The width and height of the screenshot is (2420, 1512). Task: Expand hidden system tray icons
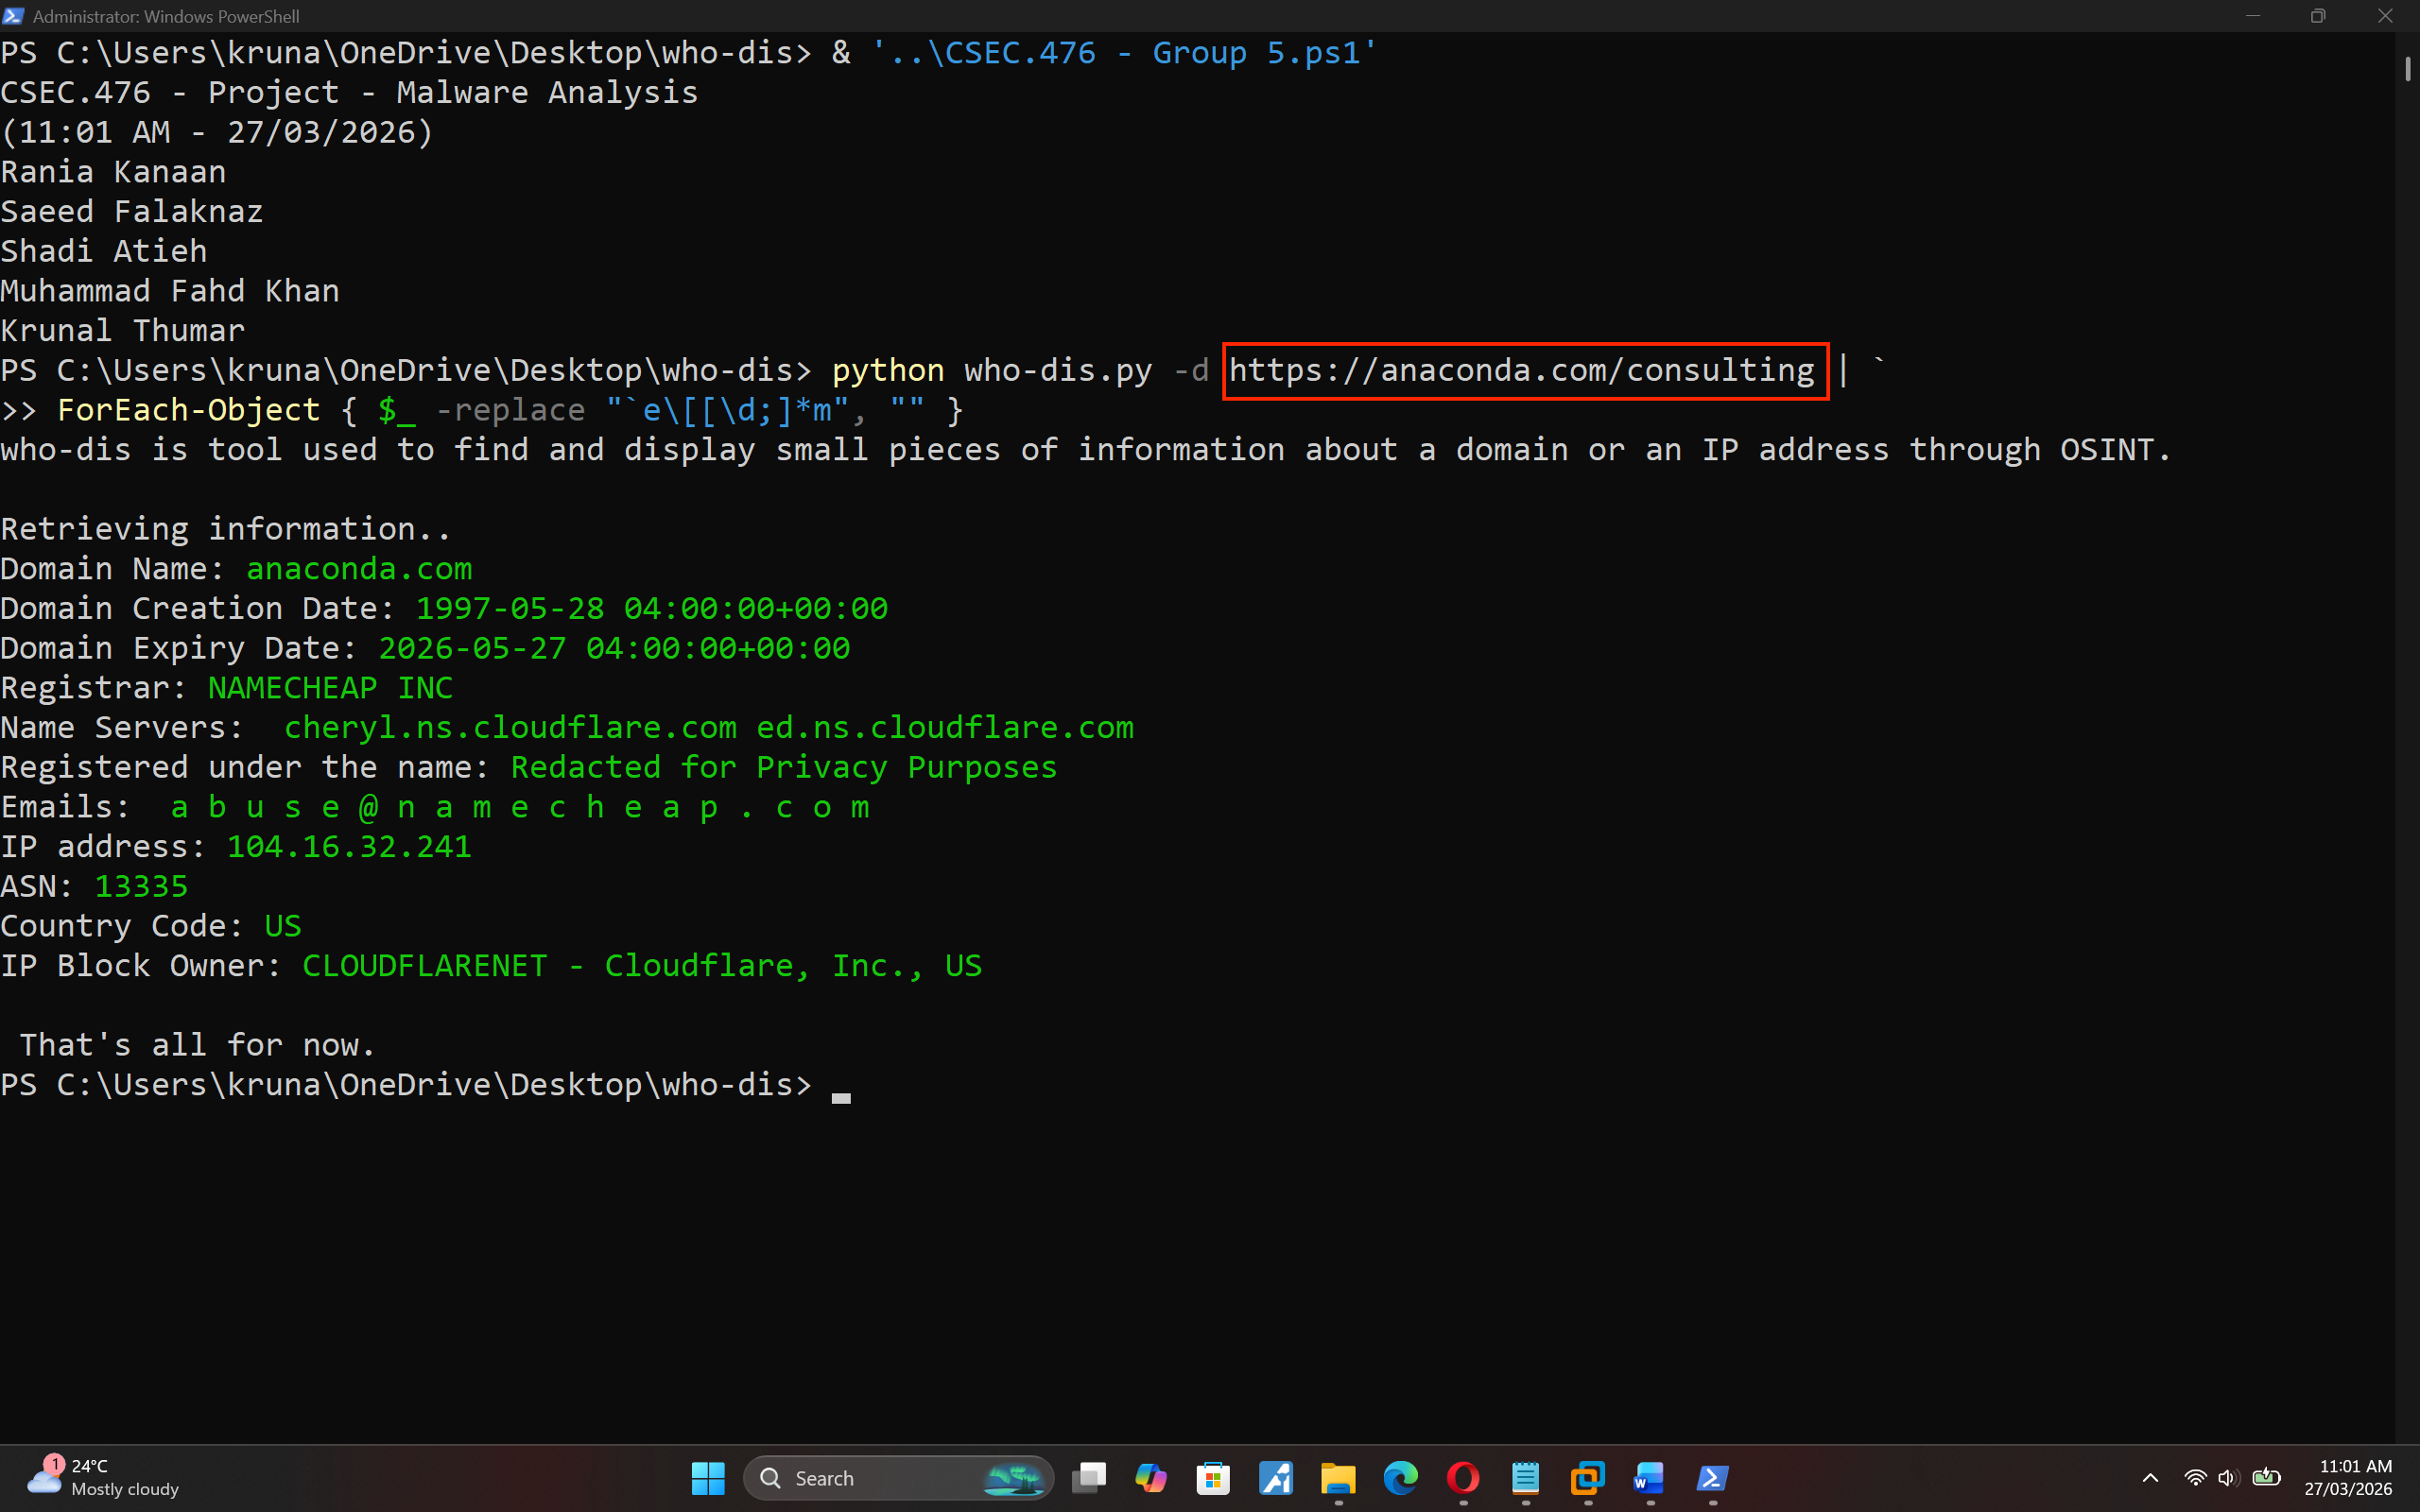[x=2150, y=1477]
